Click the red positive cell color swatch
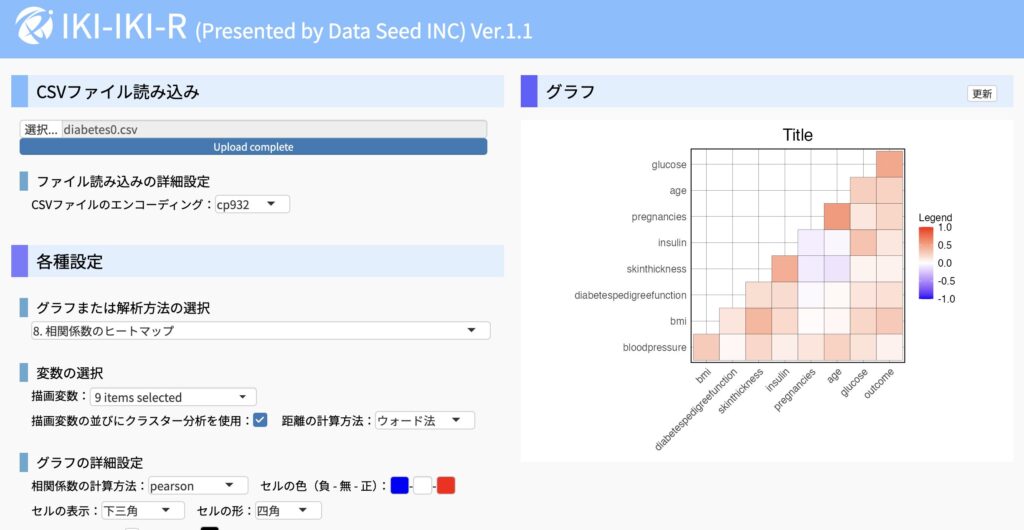Image resolution: width=1024 pixels, height=530 pixels. tap(446, 486)
